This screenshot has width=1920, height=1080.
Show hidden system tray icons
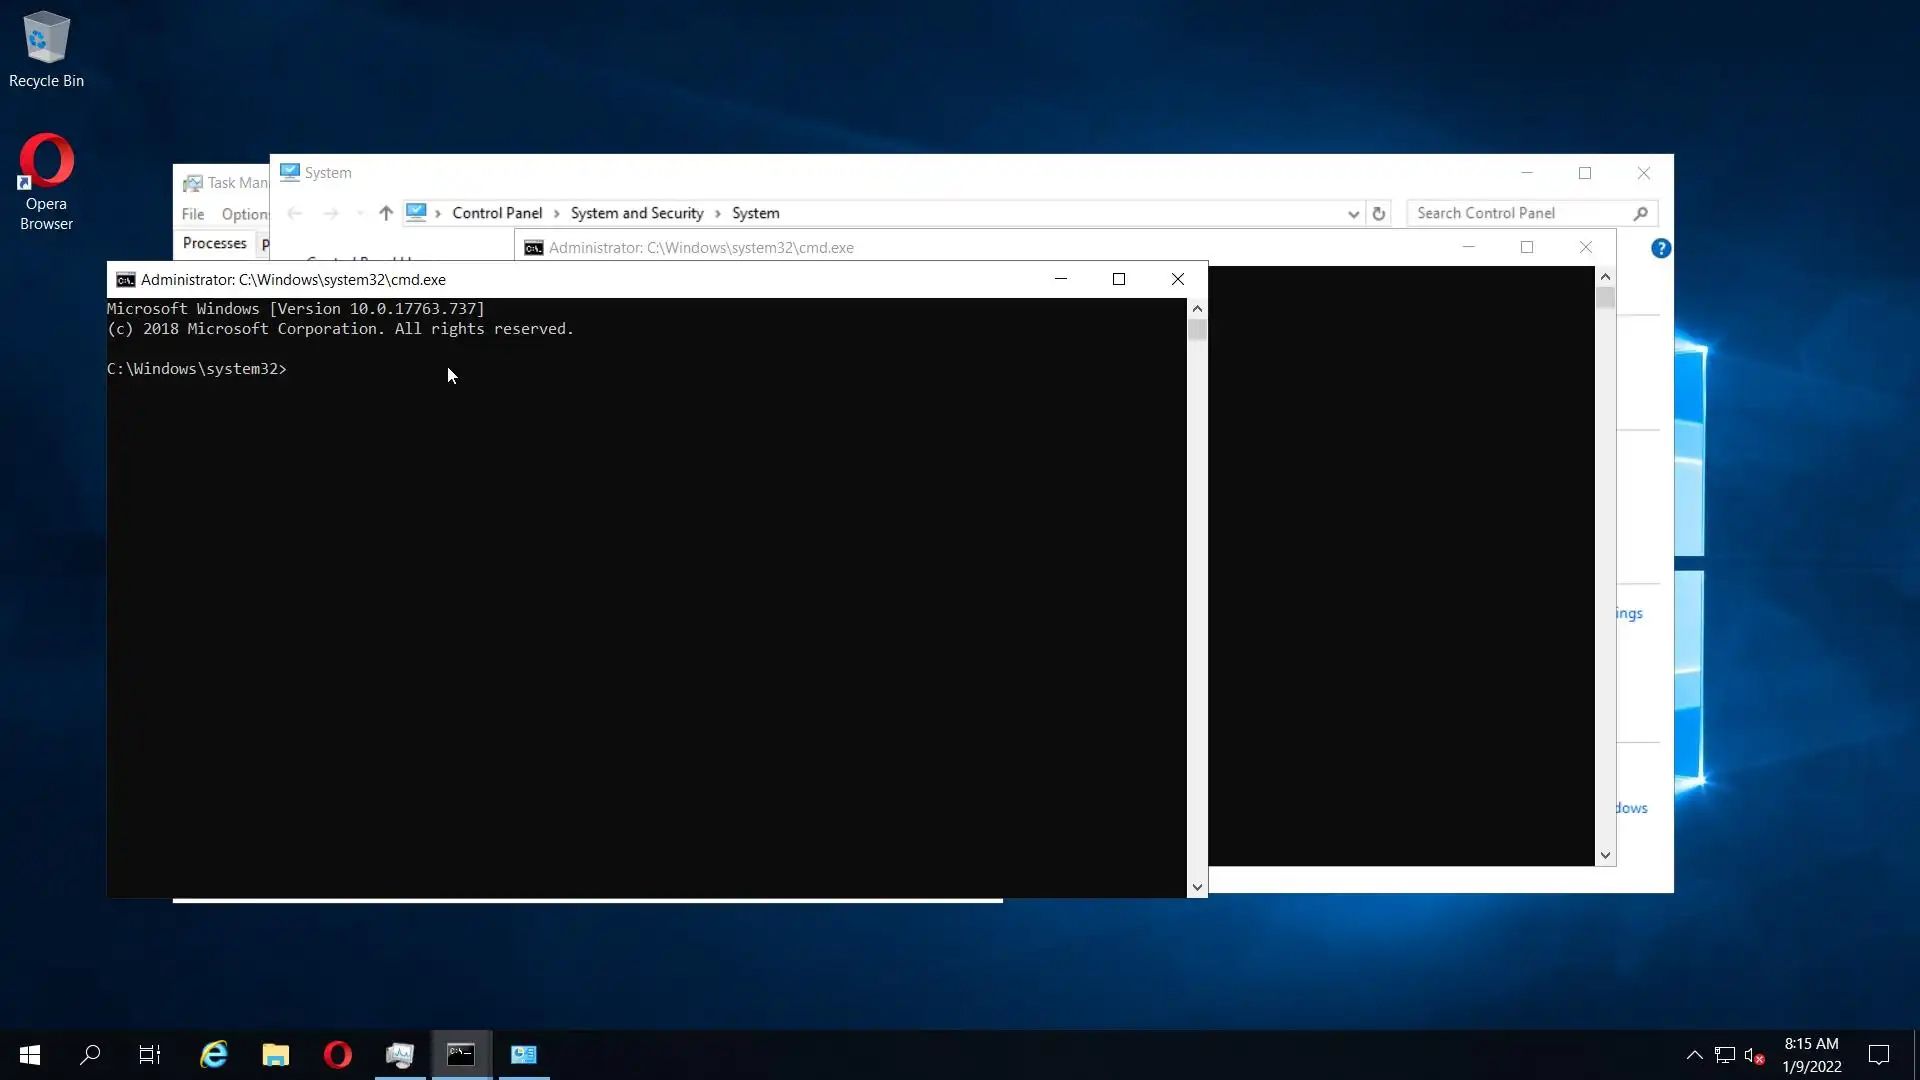pos(1694,1055)
